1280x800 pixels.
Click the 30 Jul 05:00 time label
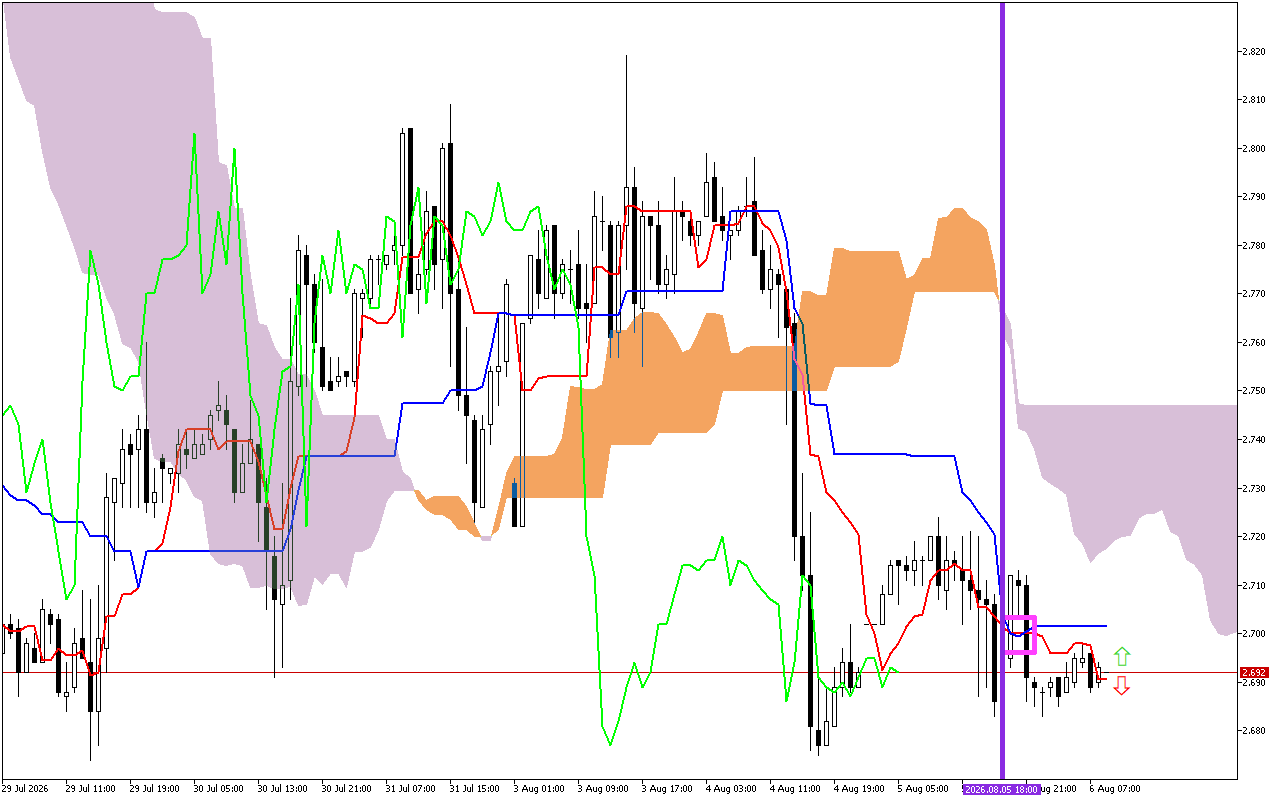[x=218, y=789]
